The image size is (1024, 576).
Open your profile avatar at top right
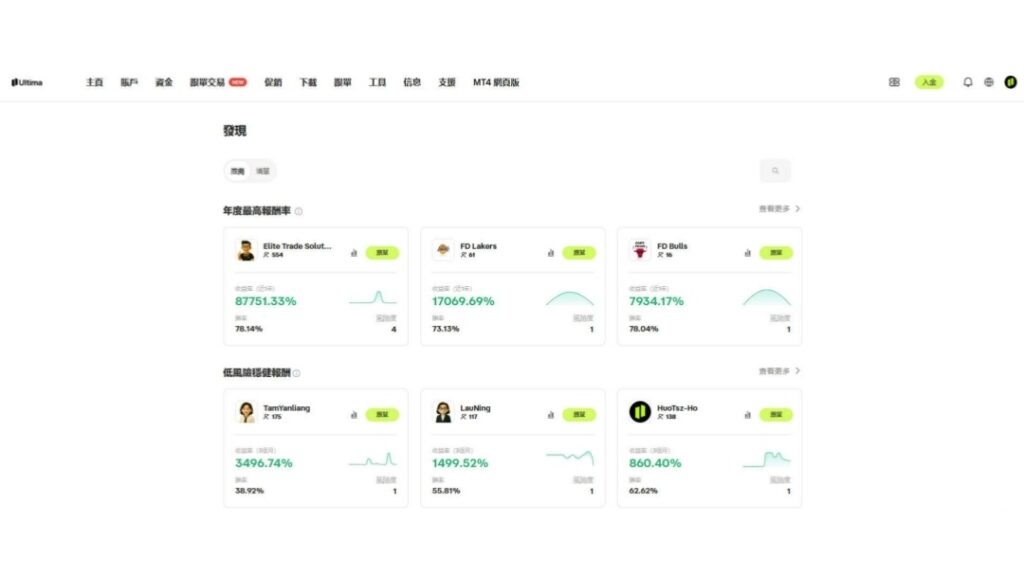tap(1010, 82)
